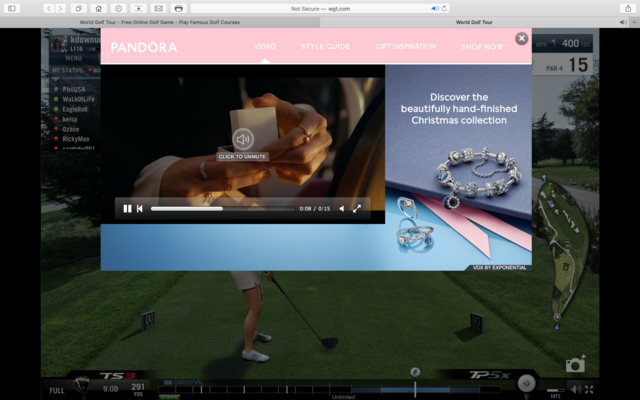The height and width of the screenshot is (400, 640).
Task: Toggle game fullscreen icon
Action: pos(589,389)
